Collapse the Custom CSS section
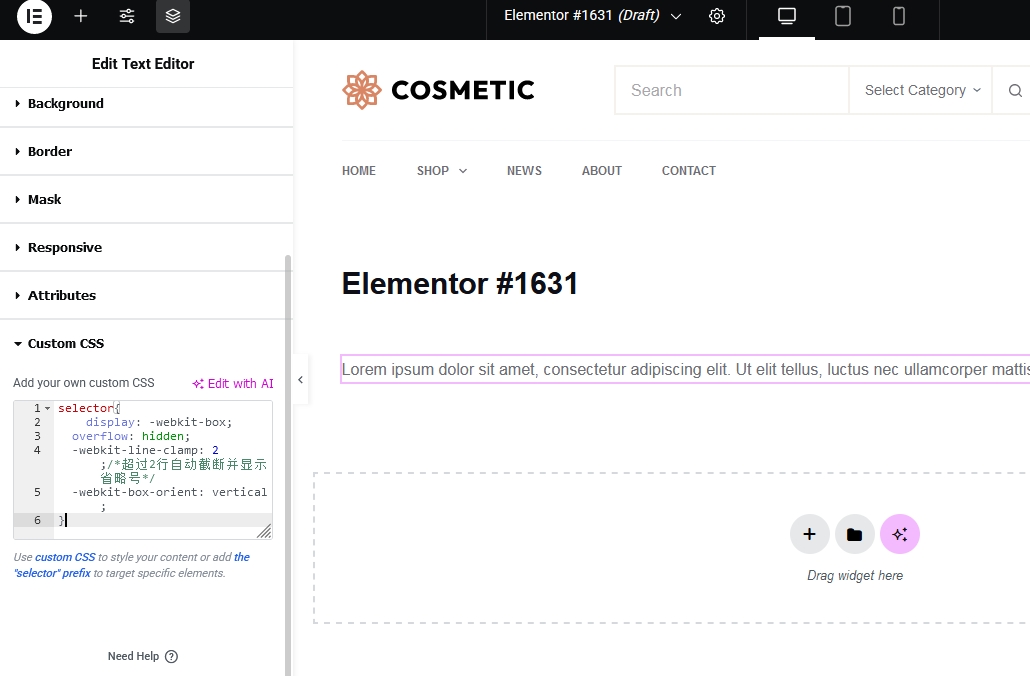 pos(66,344)
